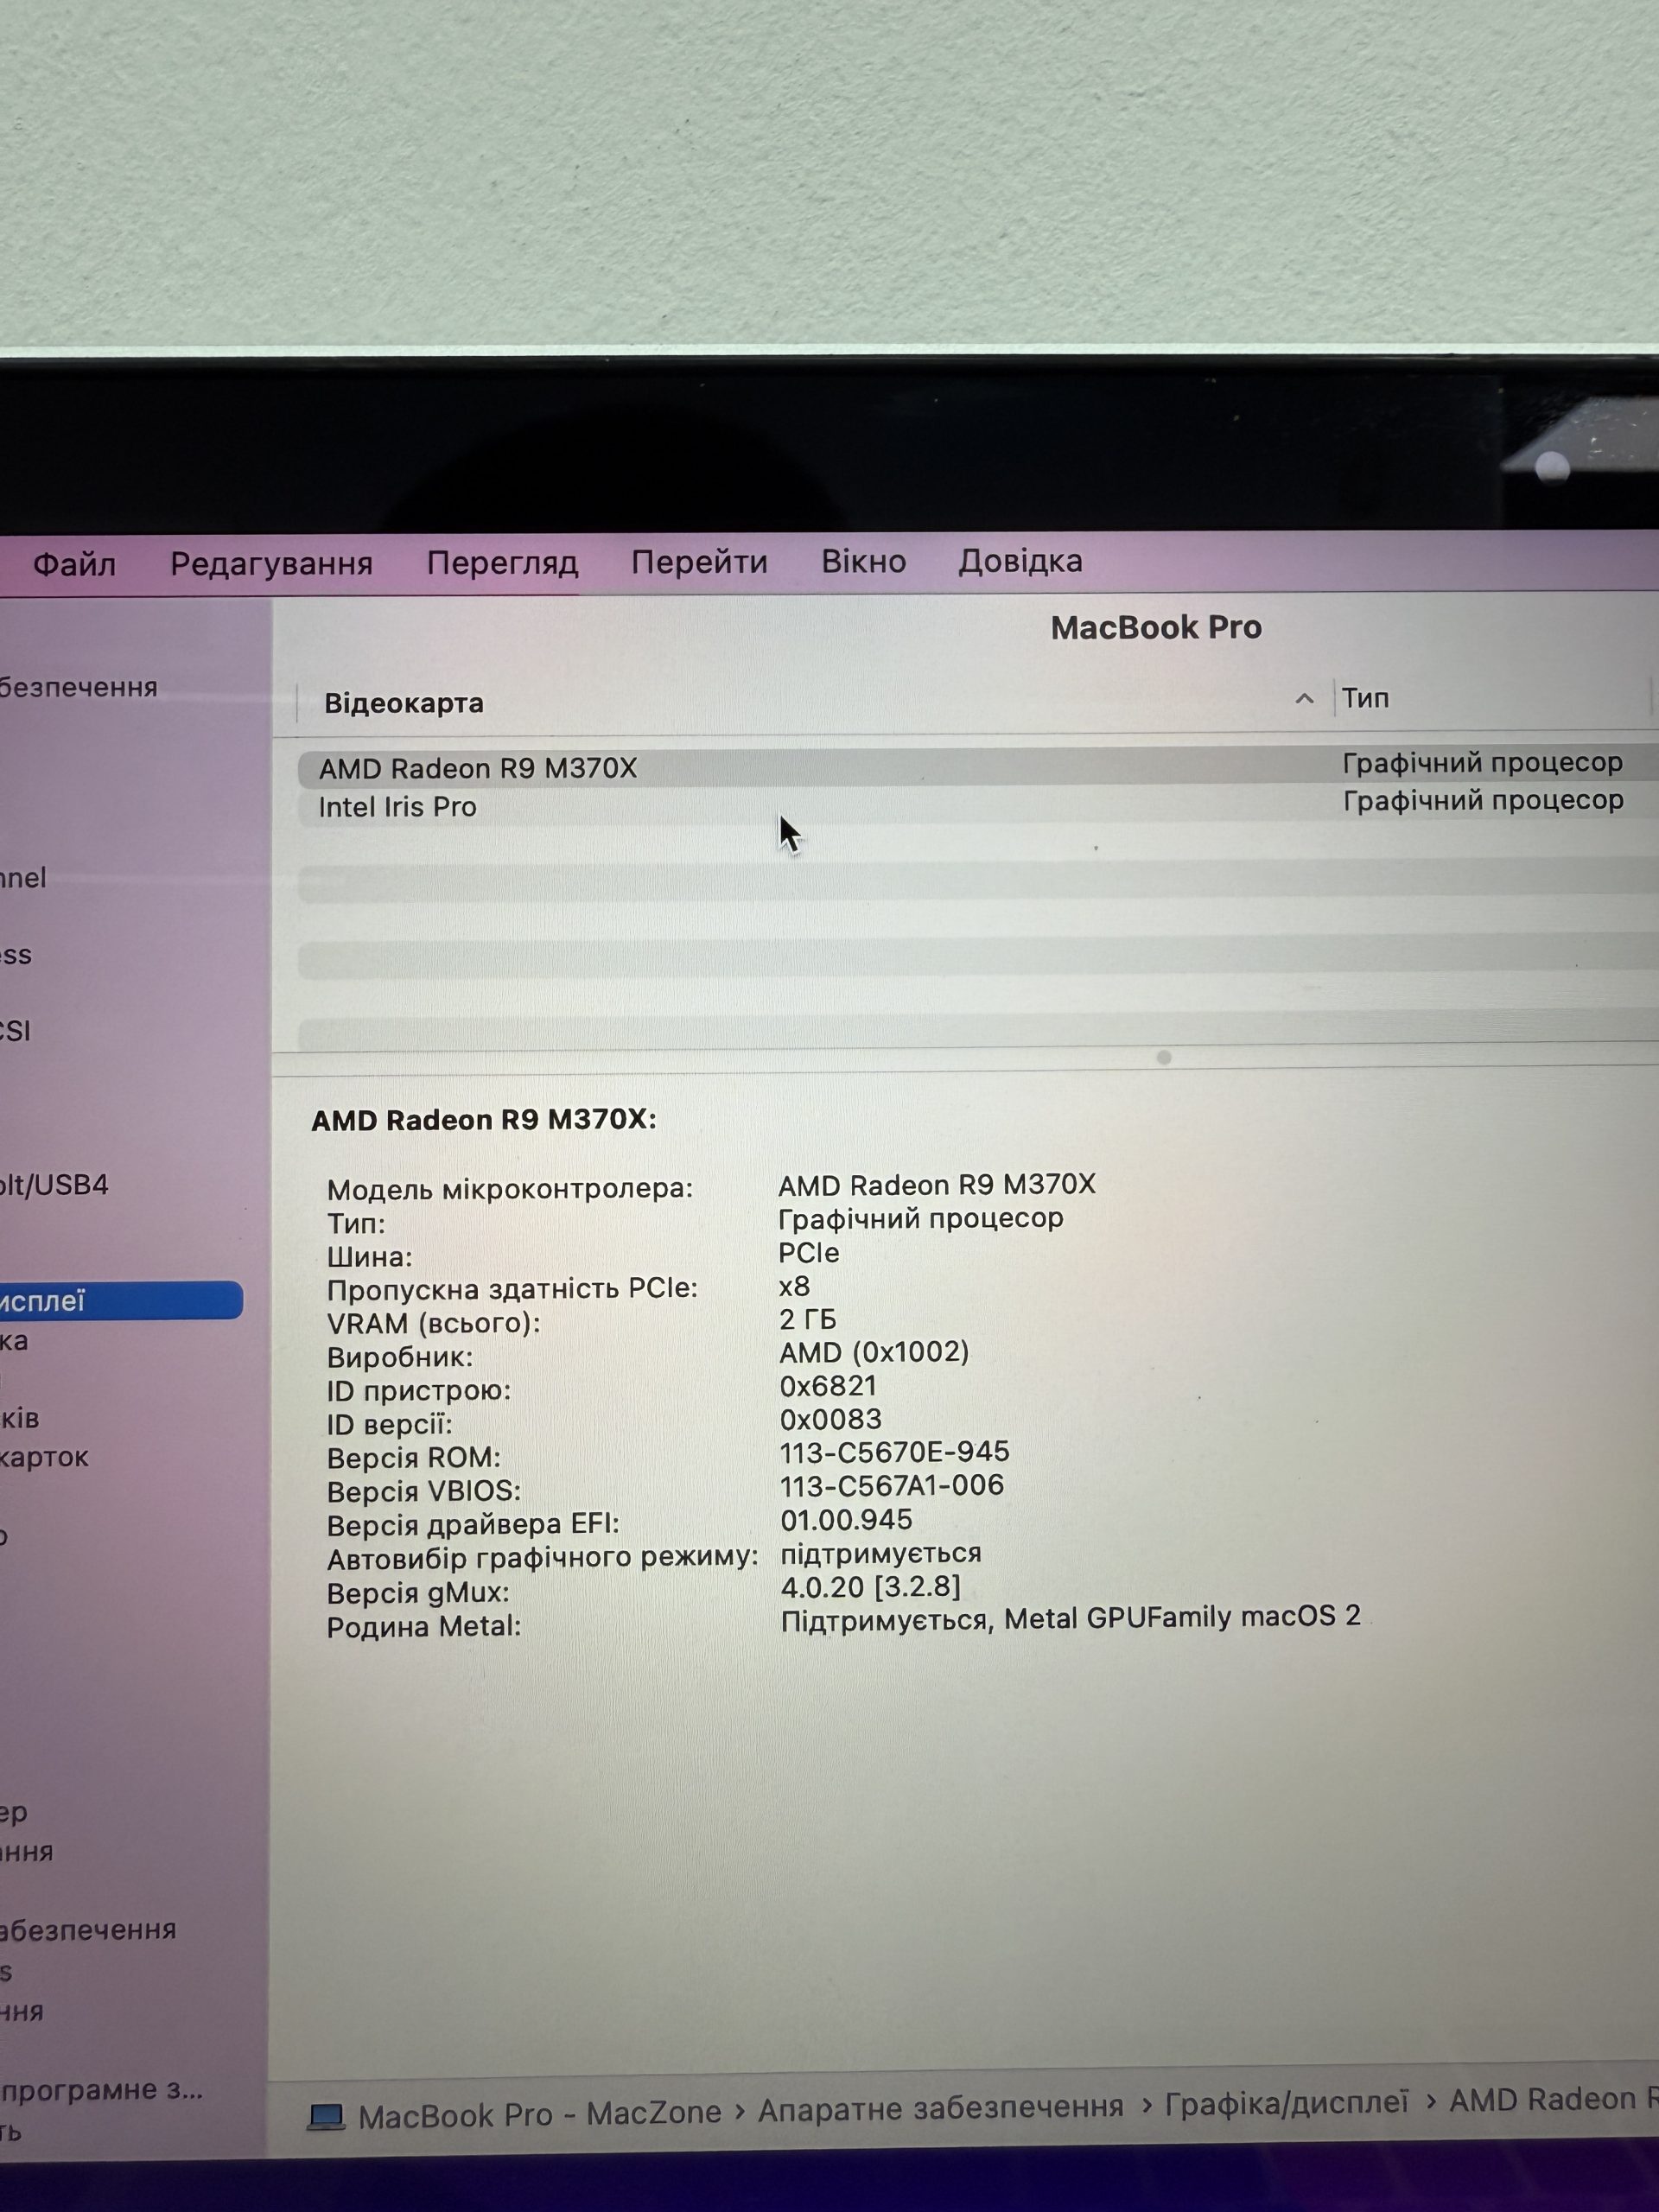Select the карток sidebar item
Image resolution: width=1659 pixels, height=2212 pixels.
coord(44,1457)
